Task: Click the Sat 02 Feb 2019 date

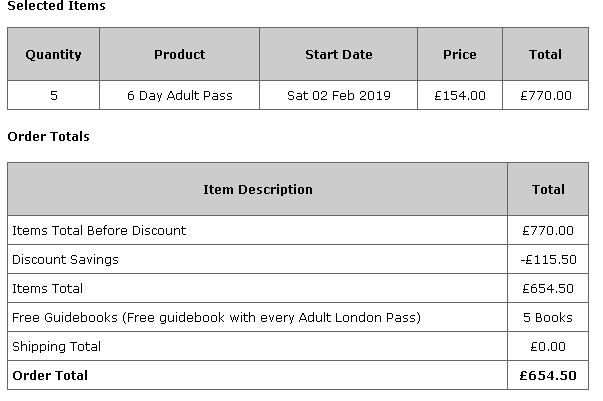Action: [x=338, y=96]
